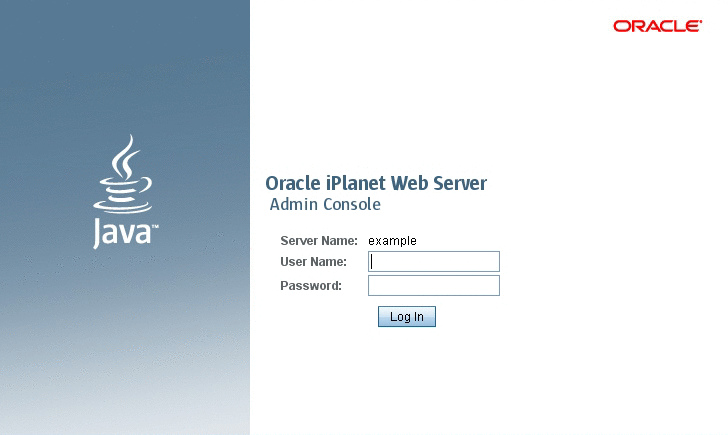Click the Oracle logo
Image resolution: width=728 pixels, height=435 pixels.
[657, 26]
